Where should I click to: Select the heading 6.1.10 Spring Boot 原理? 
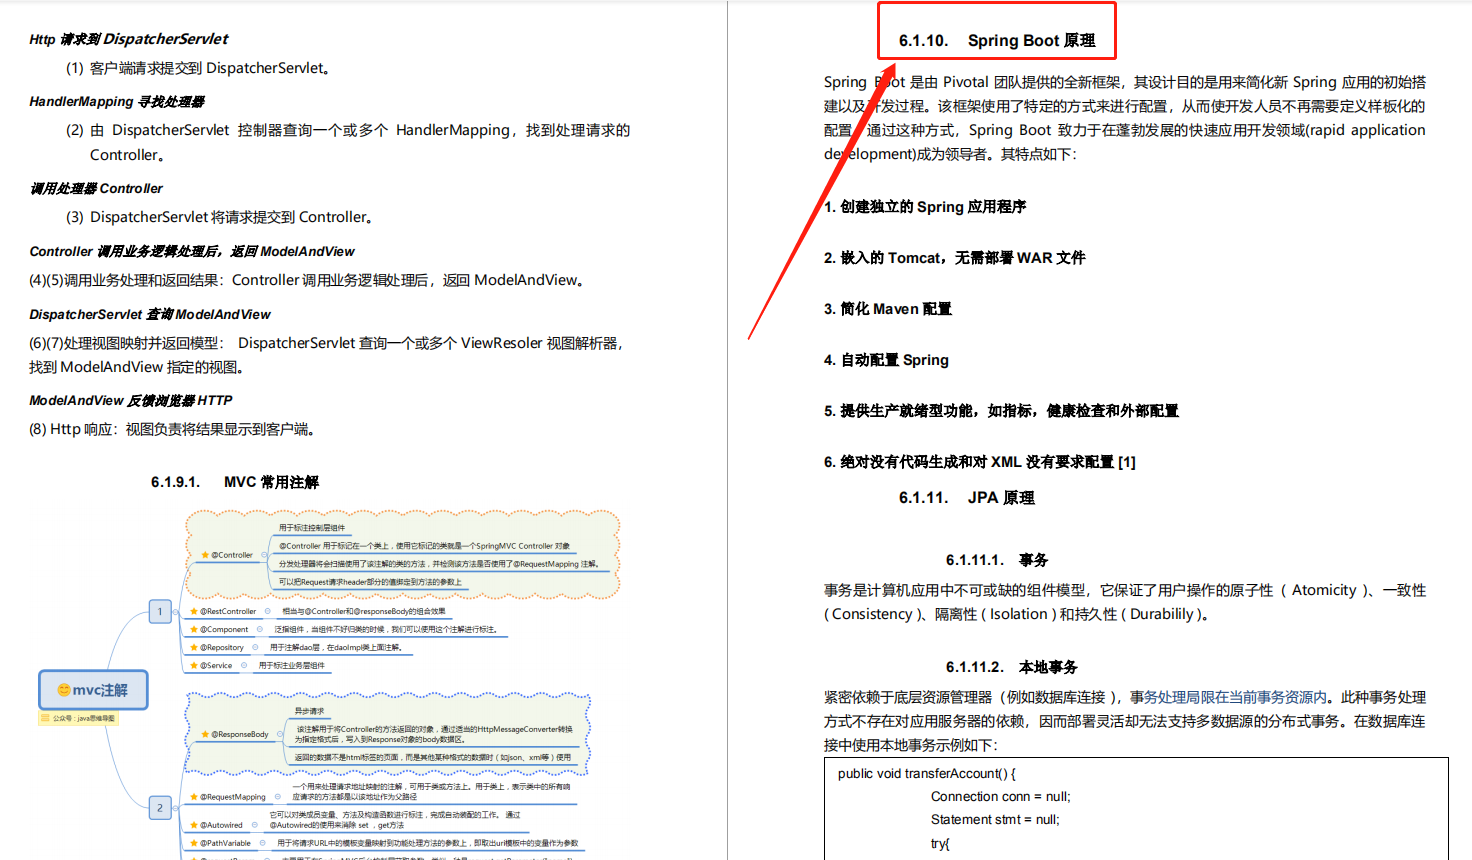click(x=997, y=40)
